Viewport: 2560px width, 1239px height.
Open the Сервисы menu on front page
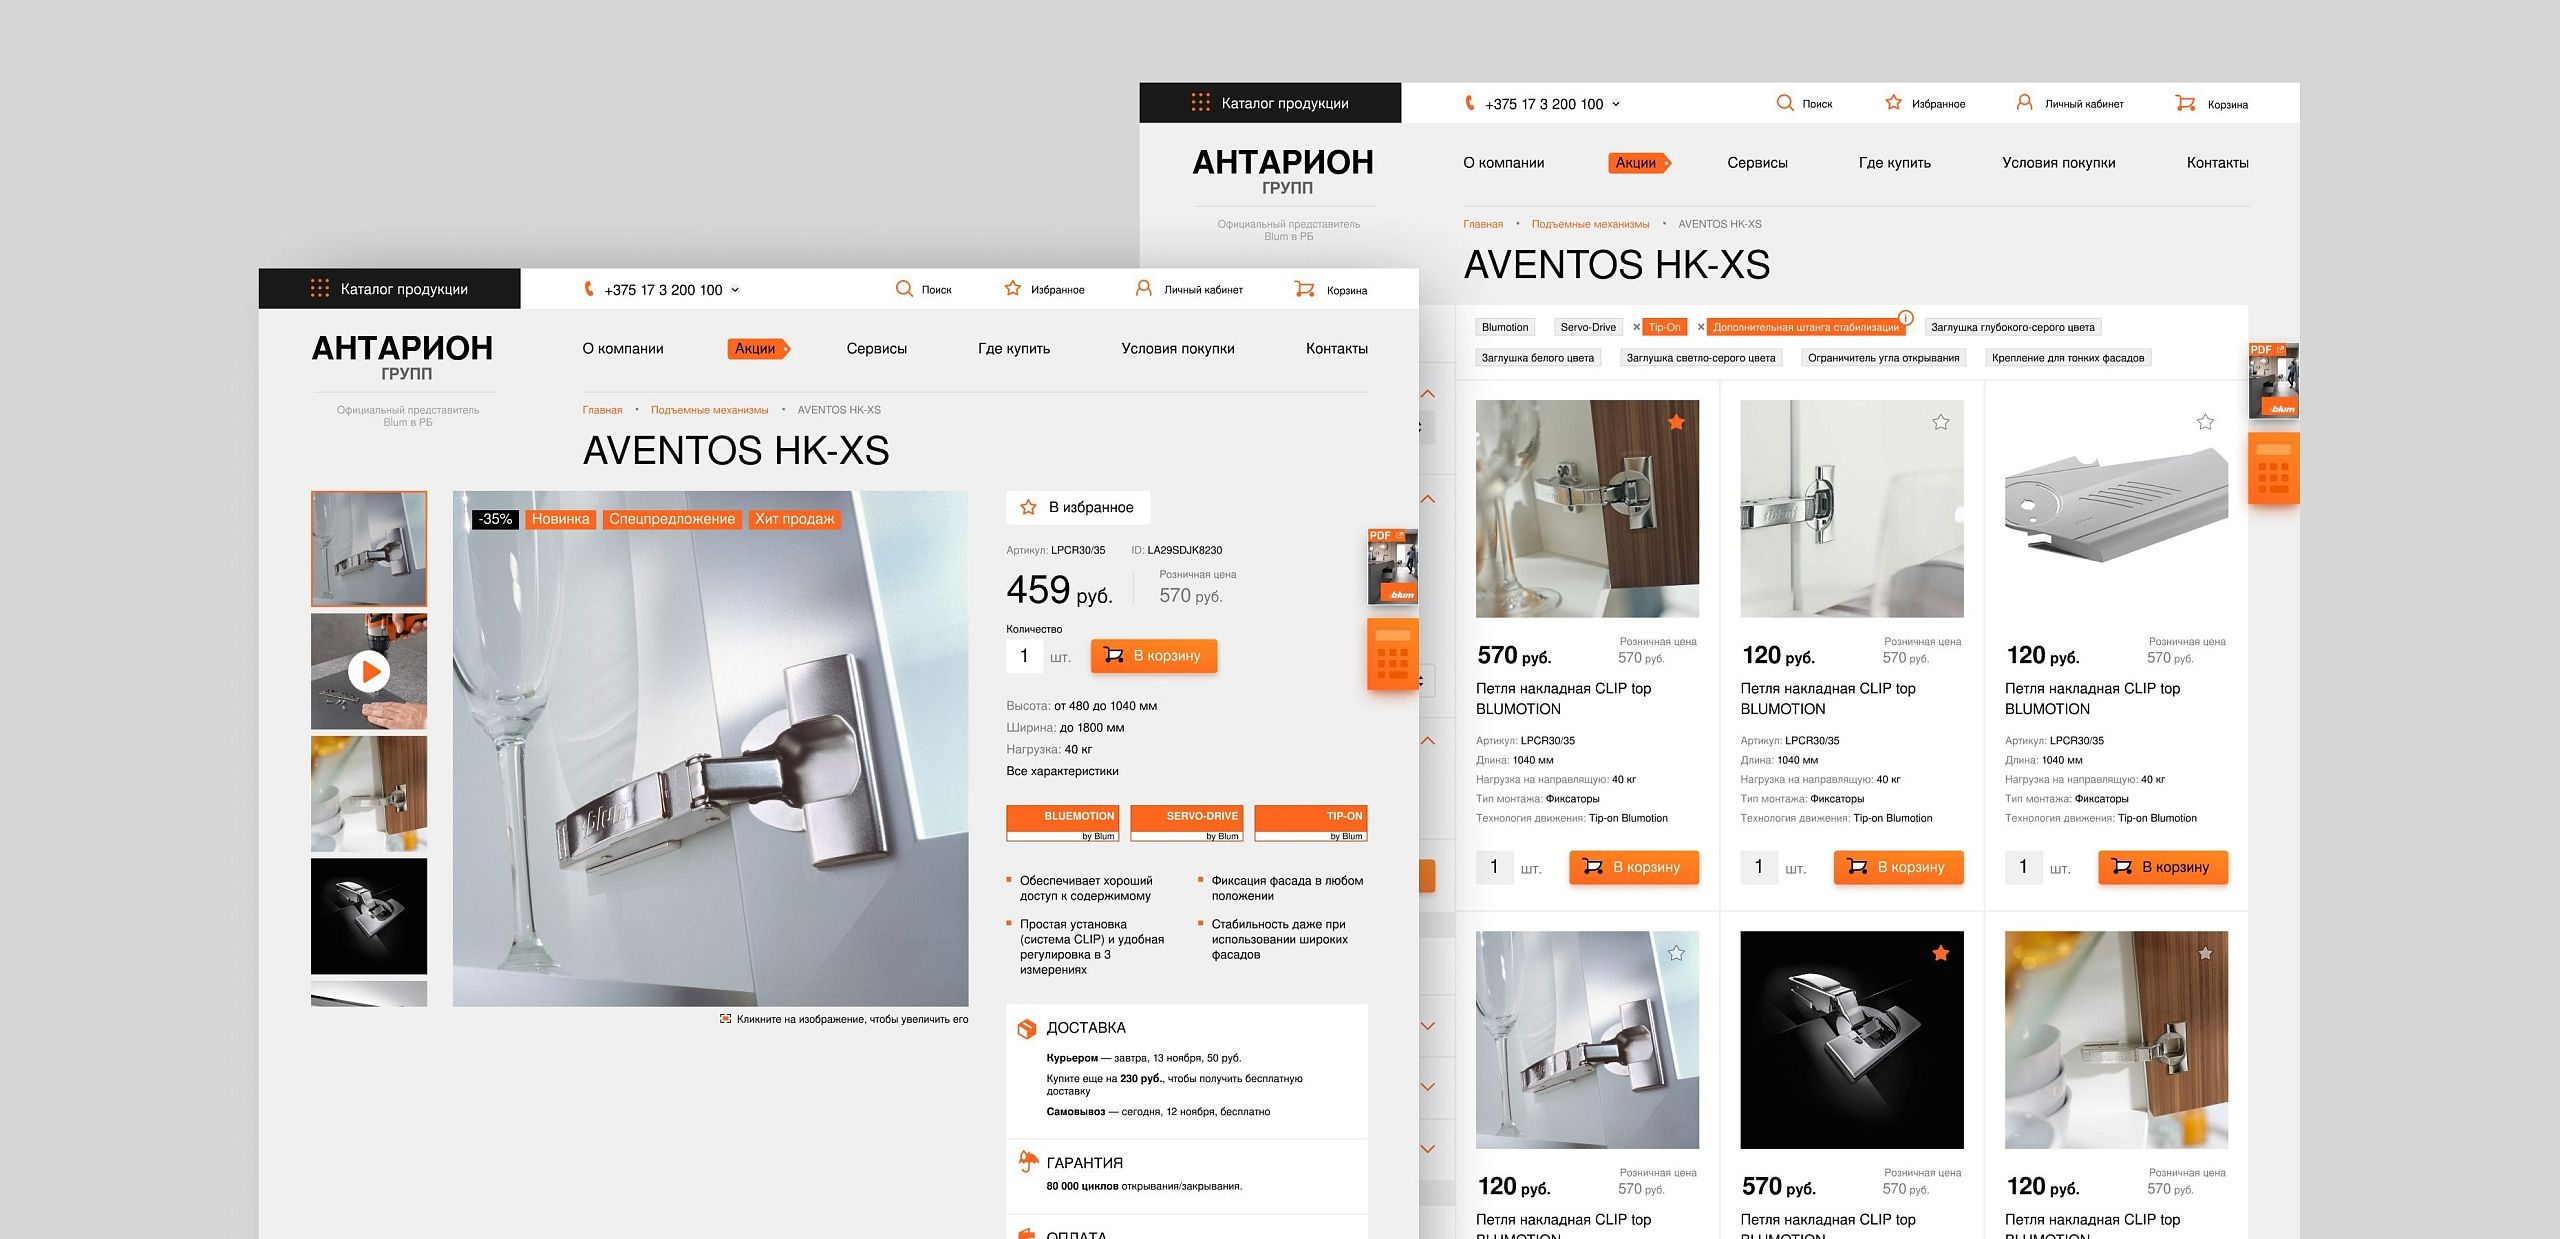click(876, 349)
